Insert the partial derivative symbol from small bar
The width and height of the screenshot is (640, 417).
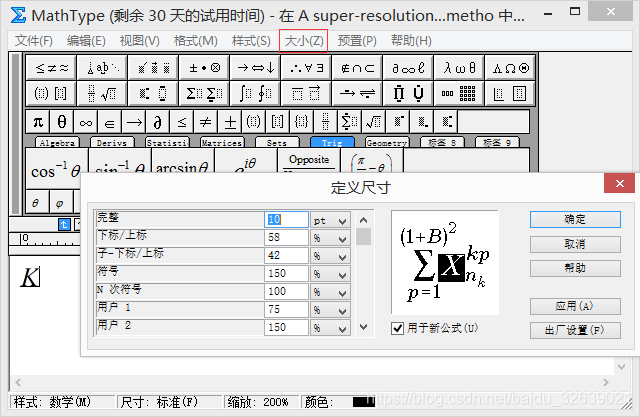[158, 122]
